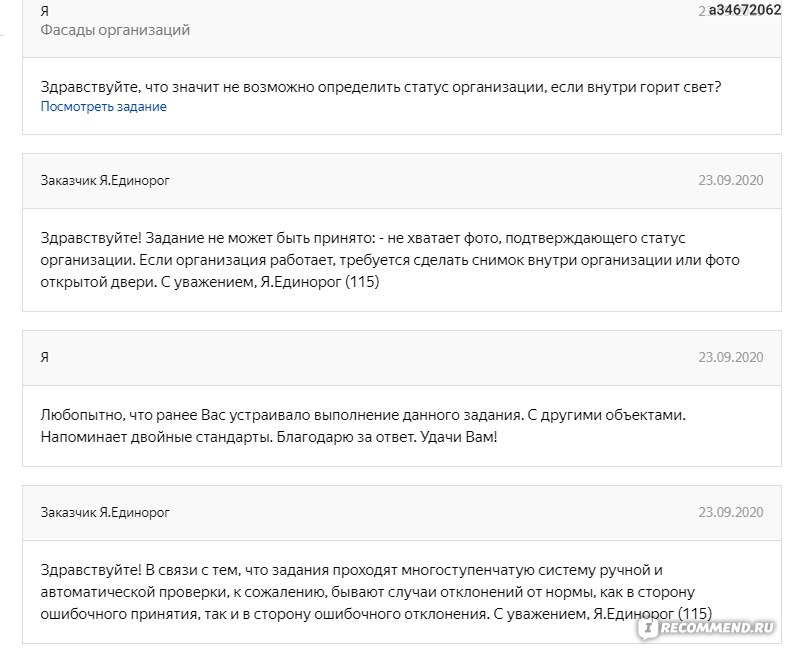Select the first "Заказчик Я.Единорог" sender name
785x649 pixels.
pos(105,180)
